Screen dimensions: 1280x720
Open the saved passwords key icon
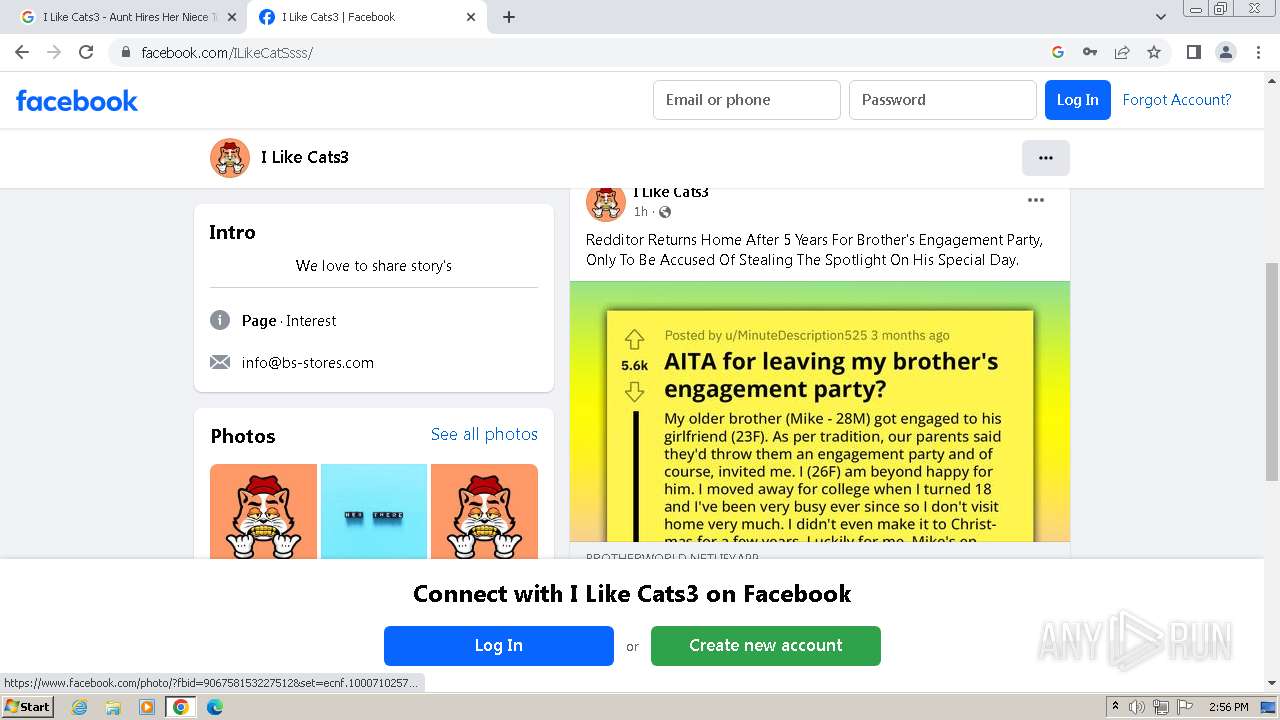[x=1090, y=52]
